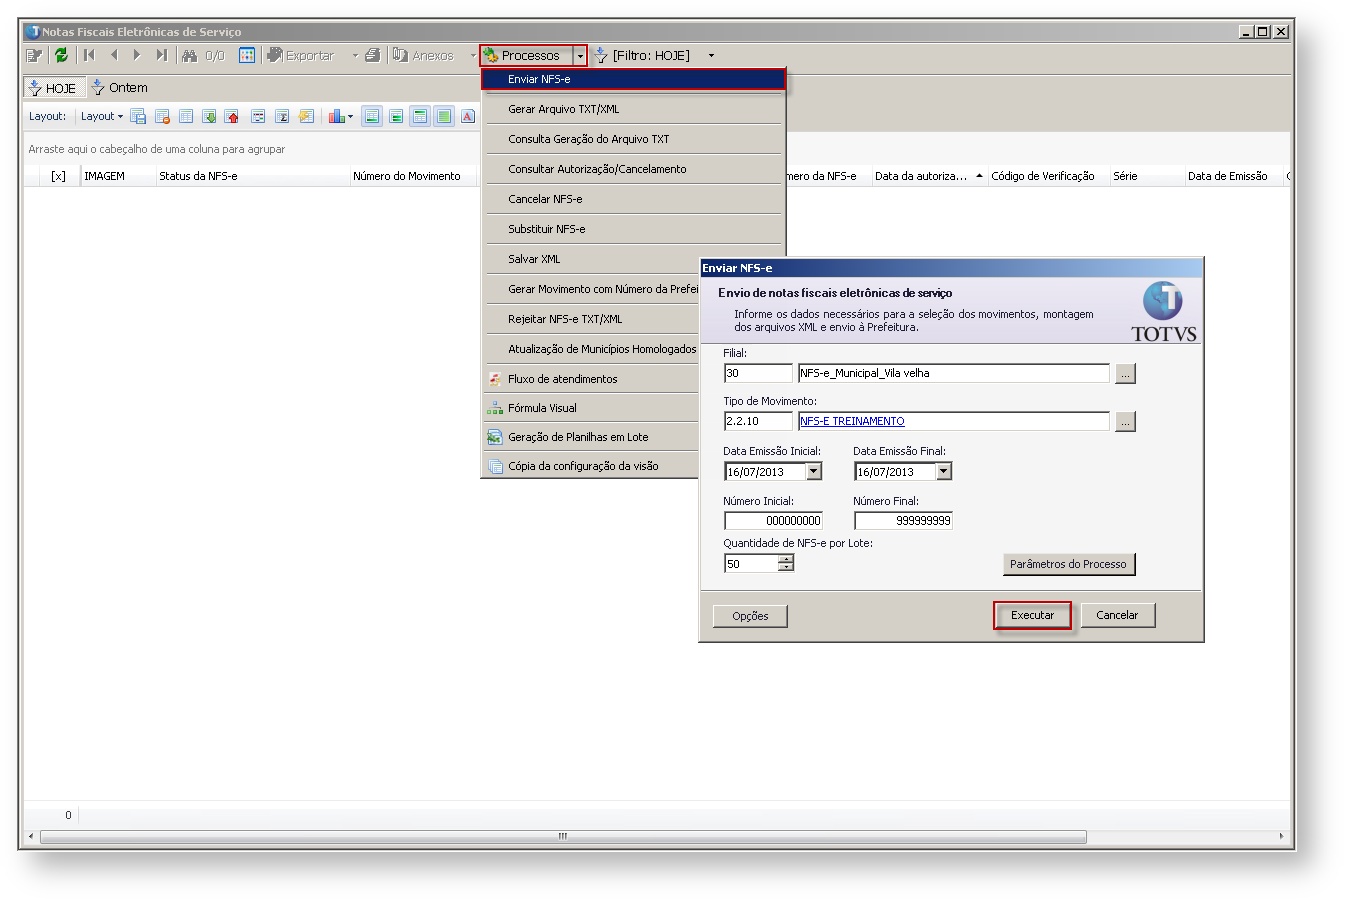The width and height of the screenshot is (1345, 900).
Task: Click the Número Inicial field
Action: coord(773,521)
